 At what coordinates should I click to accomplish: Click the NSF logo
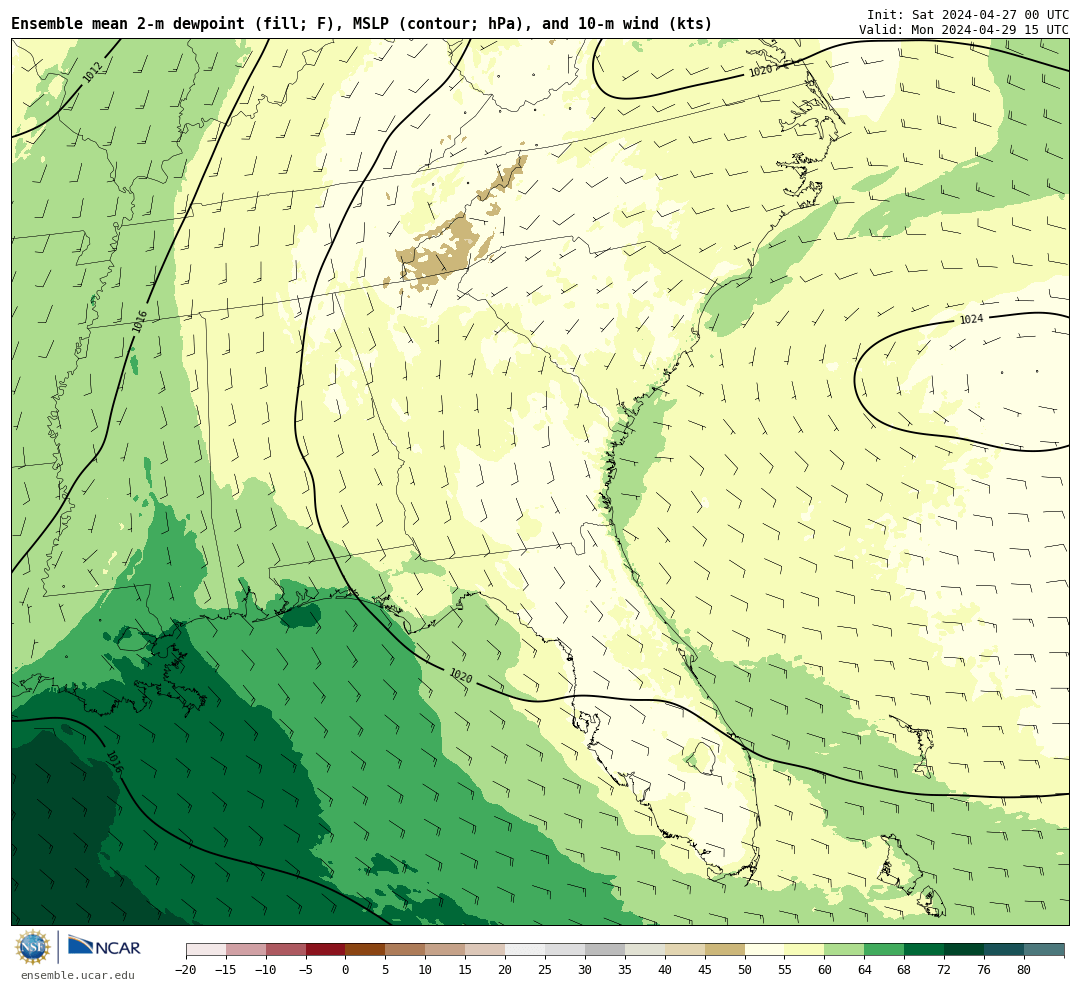pos(33,947)
